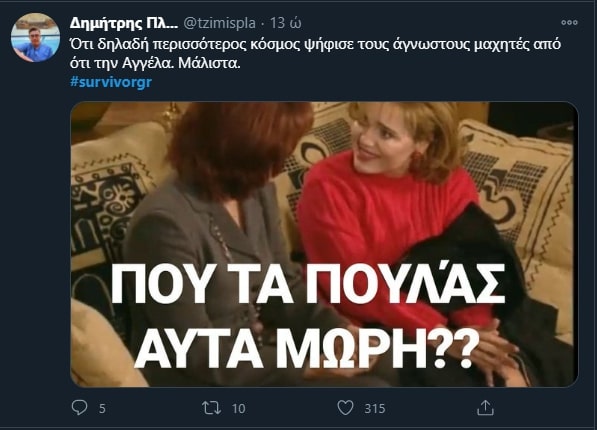Click the ΑΥΤΑ ΜΩΡΗ?? caption line
Screen dimensions: 597x430
305,349
